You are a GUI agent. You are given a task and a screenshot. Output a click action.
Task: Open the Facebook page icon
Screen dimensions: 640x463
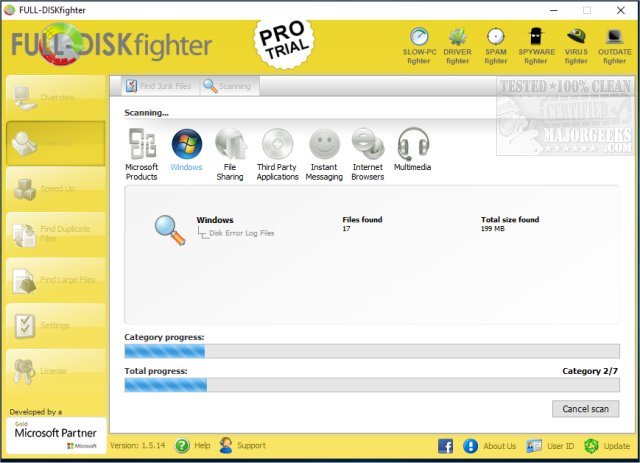pyautogui.click(x=445, y=446)
